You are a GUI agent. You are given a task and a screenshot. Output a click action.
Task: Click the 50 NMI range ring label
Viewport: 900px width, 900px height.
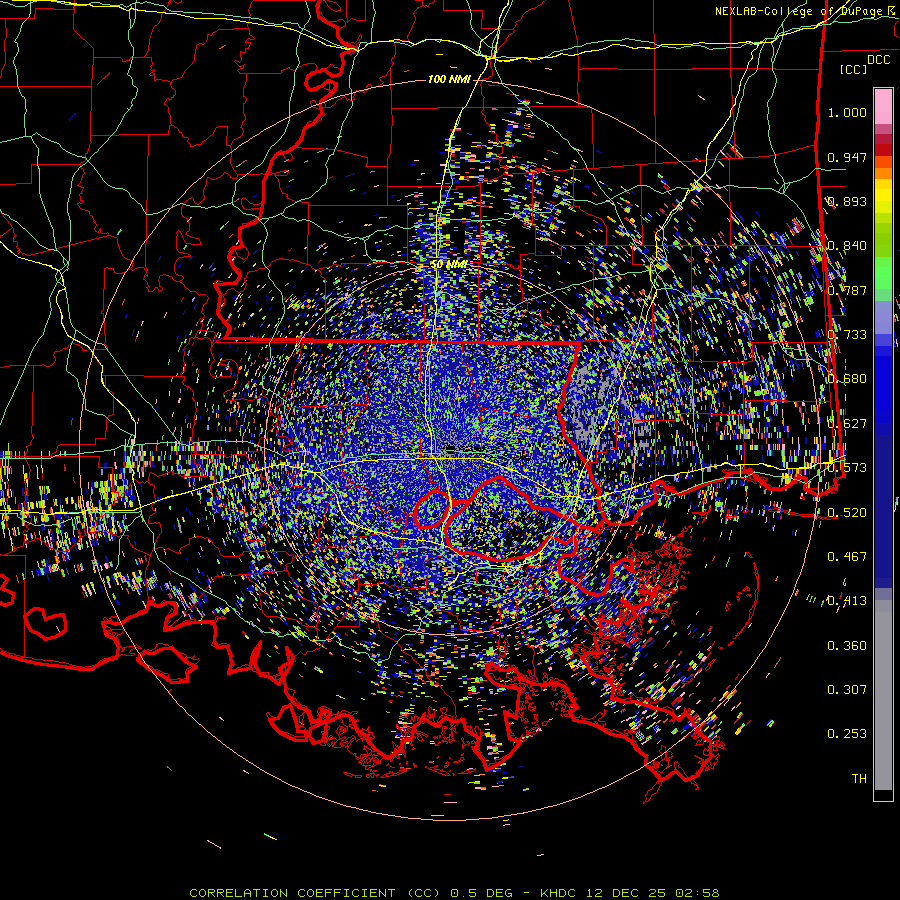coord(448,265)
